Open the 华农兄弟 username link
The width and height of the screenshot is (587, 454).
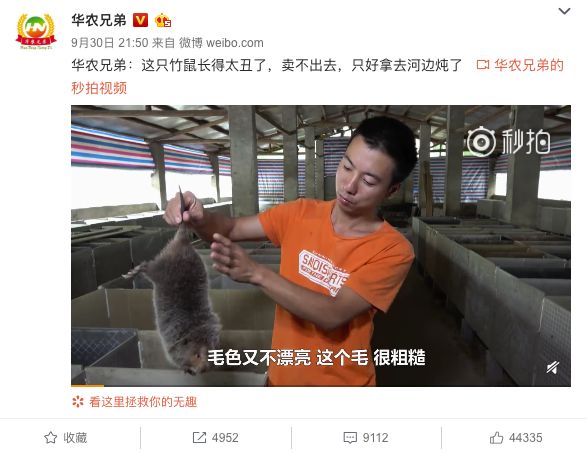tap(99, 20)
